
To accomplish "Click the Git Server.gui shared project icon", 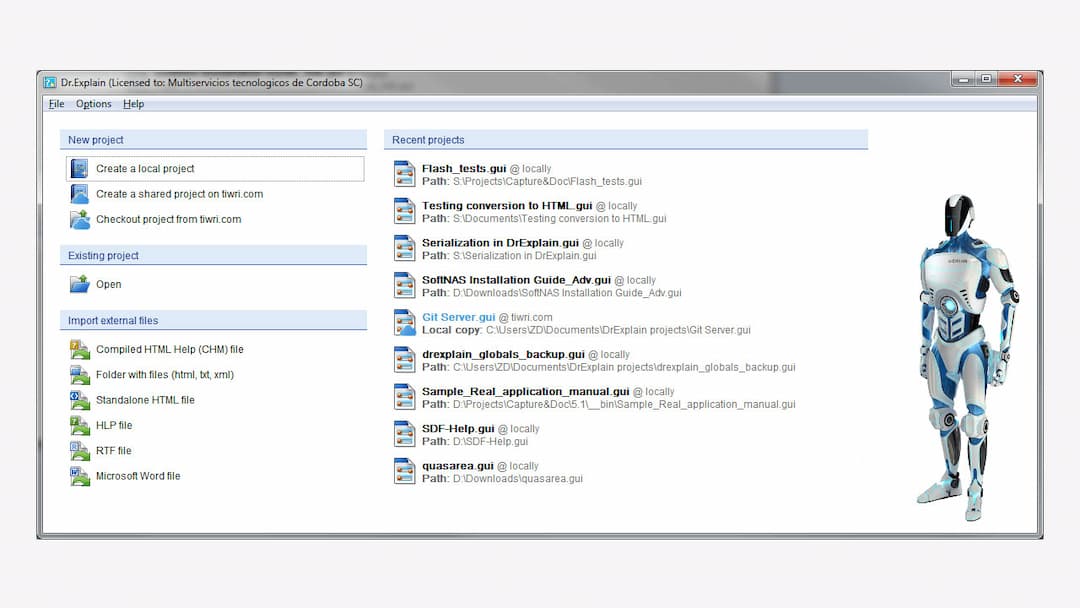I will tap(404, 322).
